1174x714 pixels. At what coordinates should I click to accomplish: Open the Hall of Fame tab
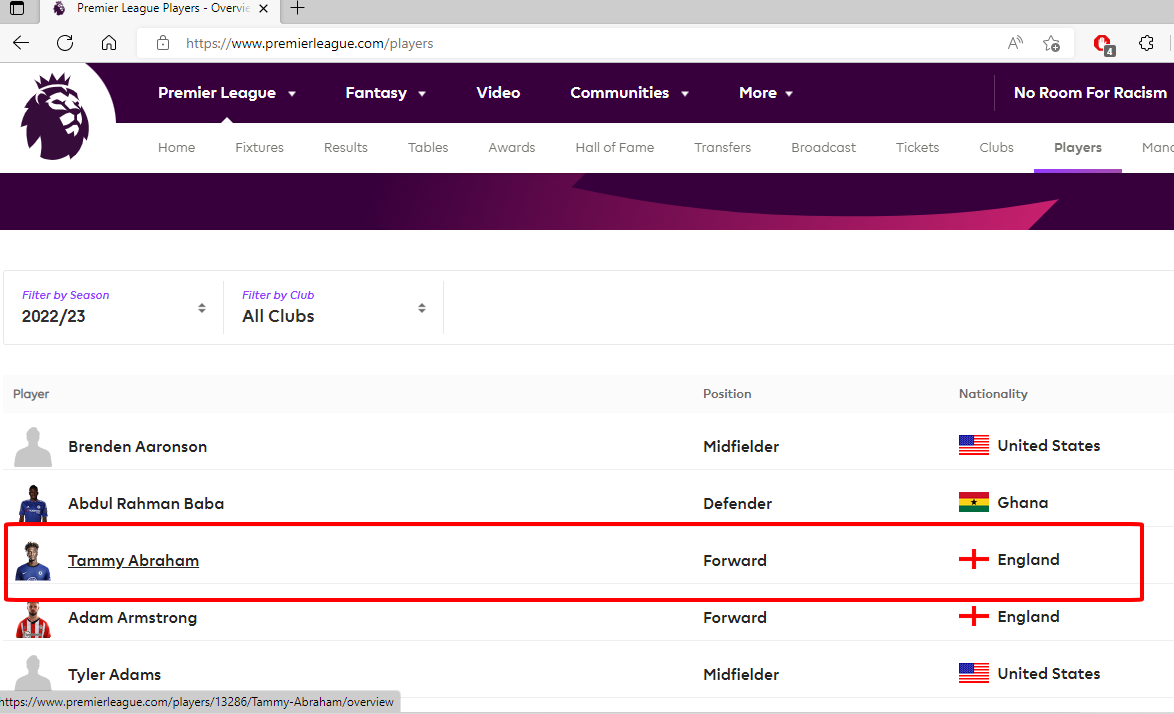click(x=615, y=147)
